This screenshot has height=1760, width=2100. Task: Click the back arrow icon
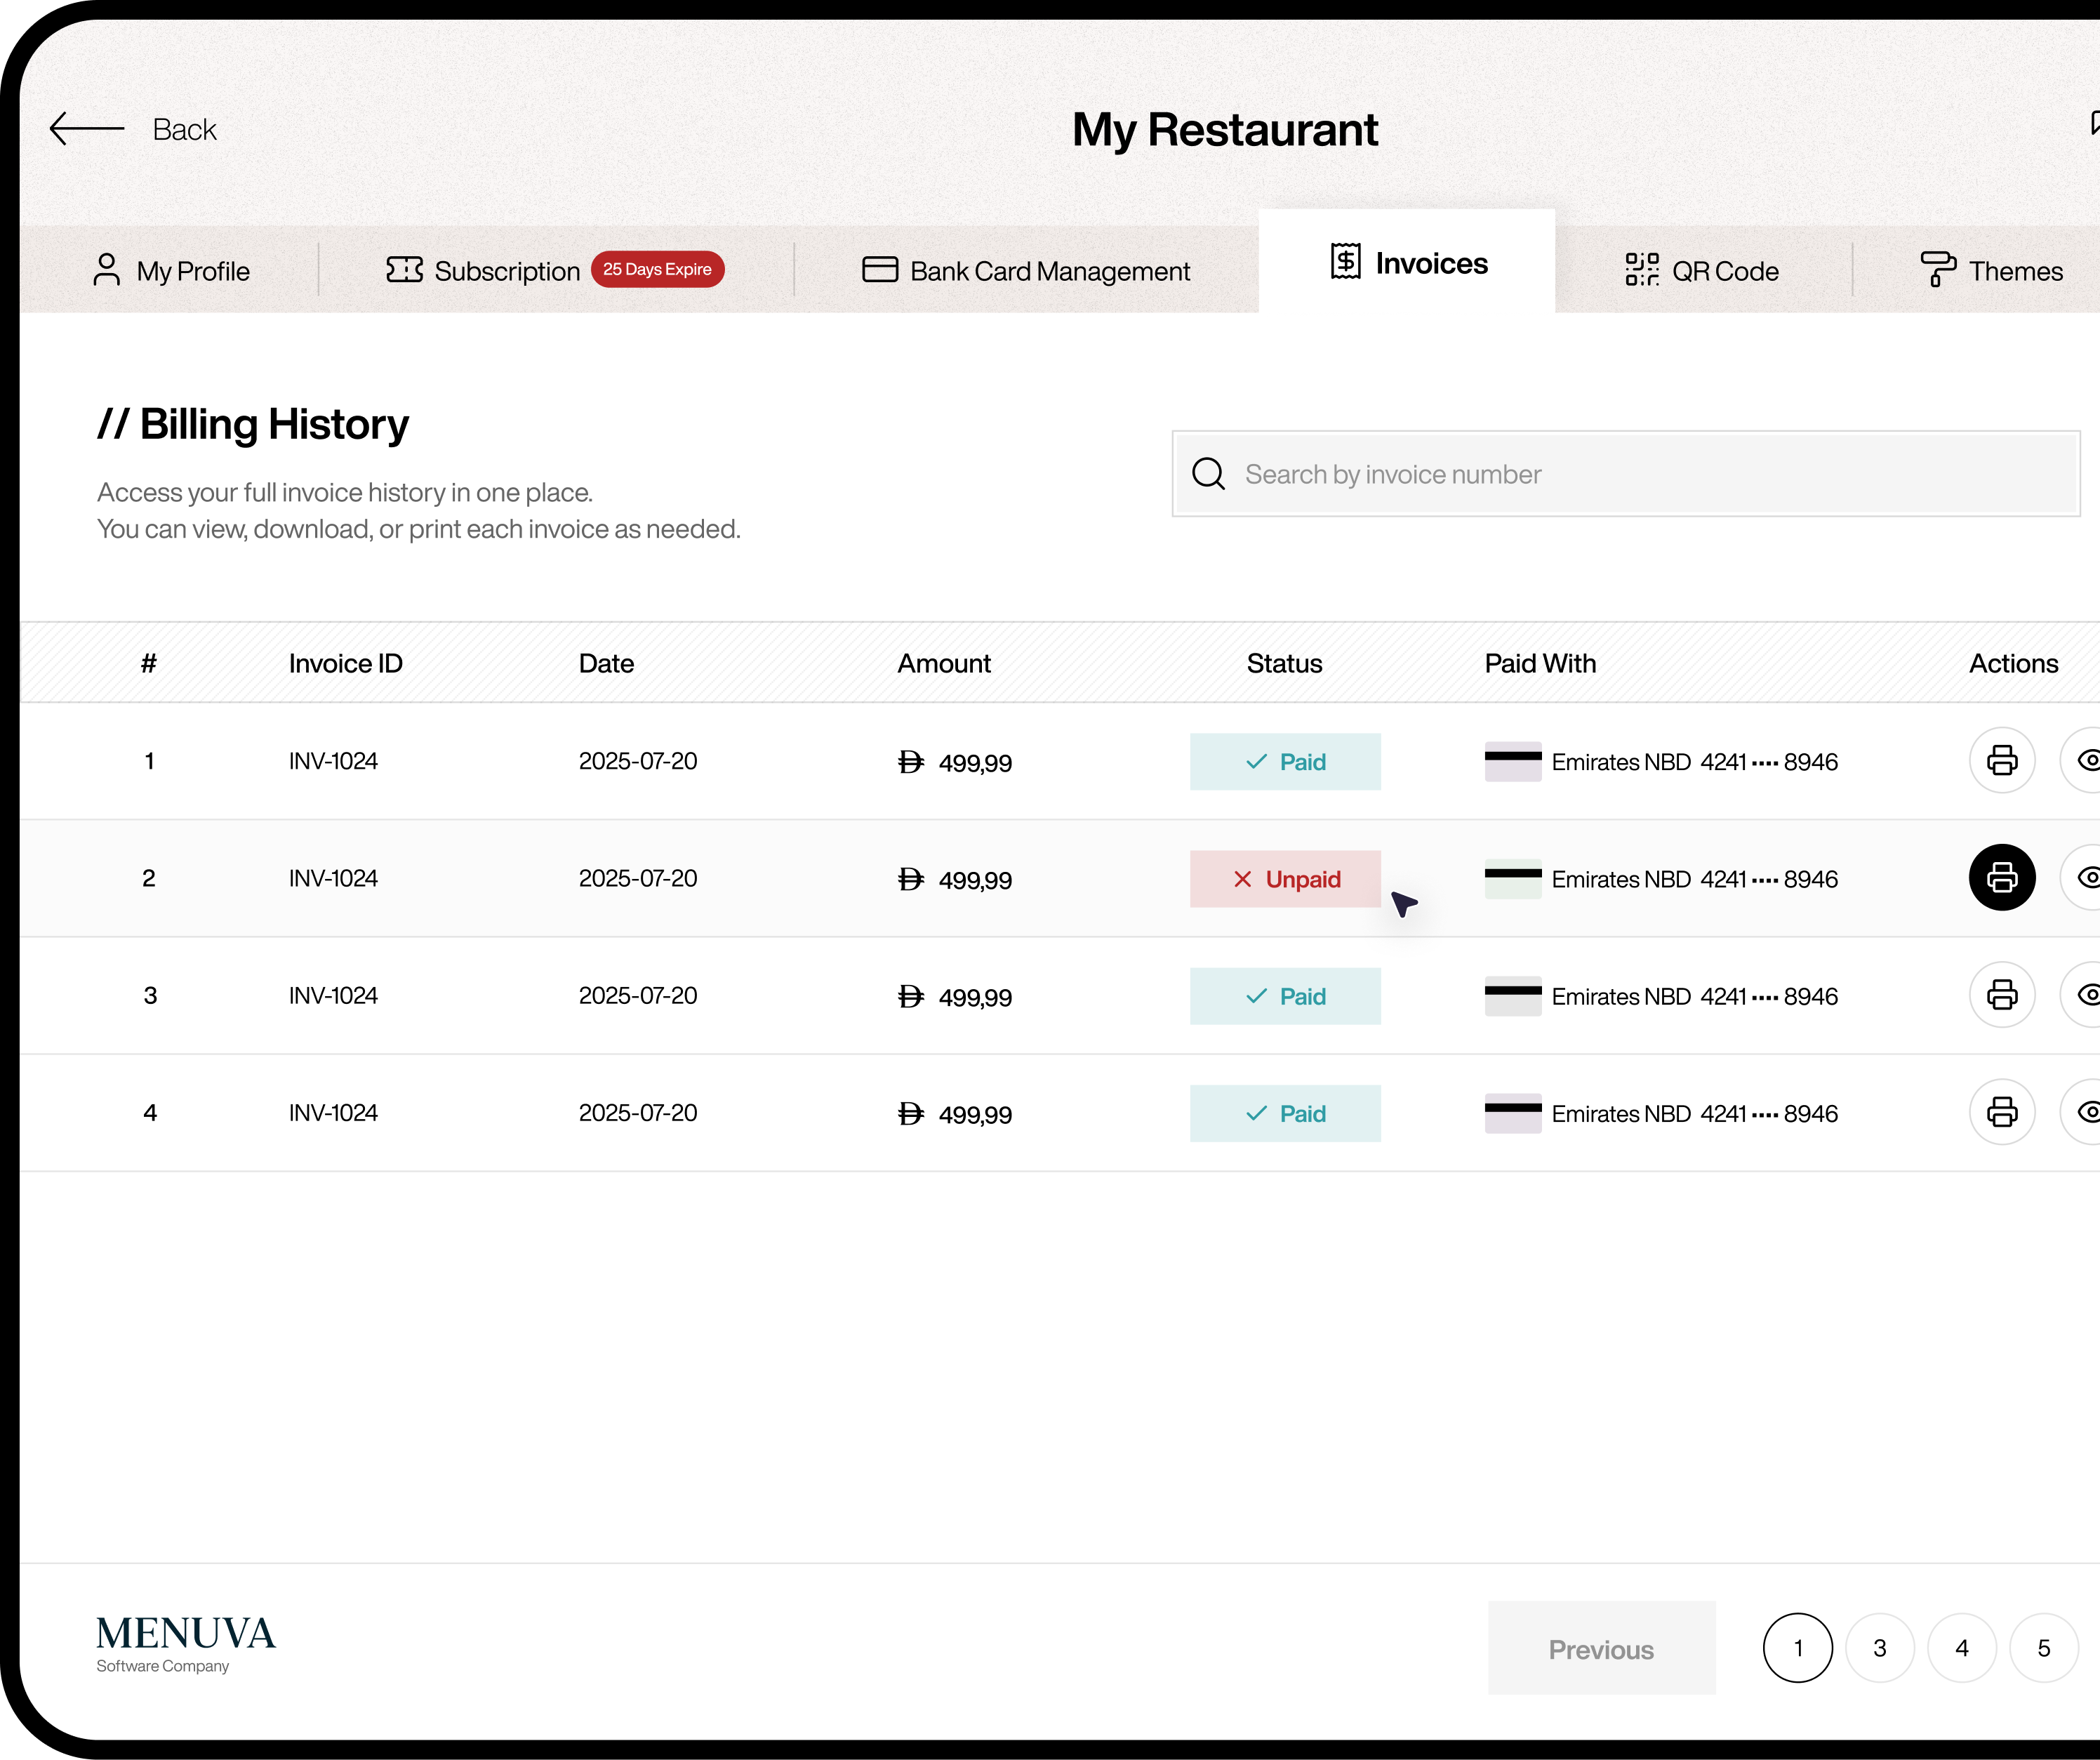[87, 129]
